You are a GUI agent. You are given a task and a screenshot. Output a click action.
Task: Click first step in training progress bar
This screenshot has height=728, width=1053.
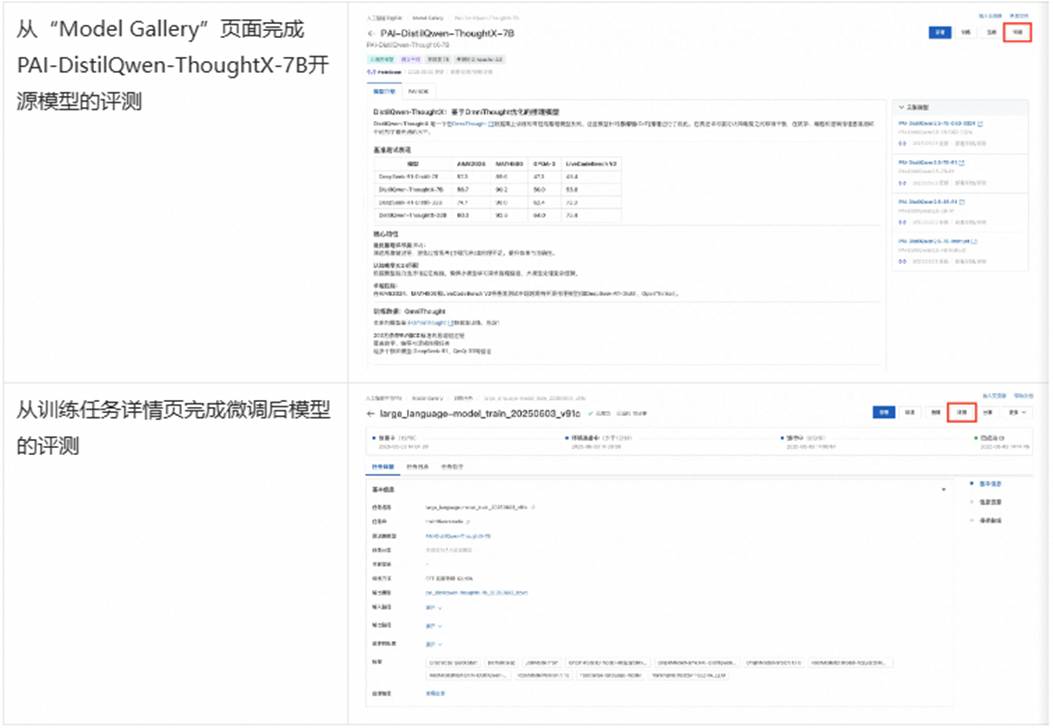click(403, 442)
